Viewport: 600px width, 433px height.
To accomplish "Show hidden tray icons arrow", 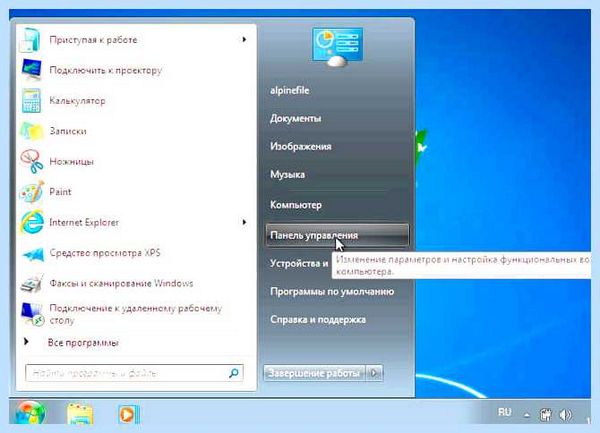I will coord(527,415).
